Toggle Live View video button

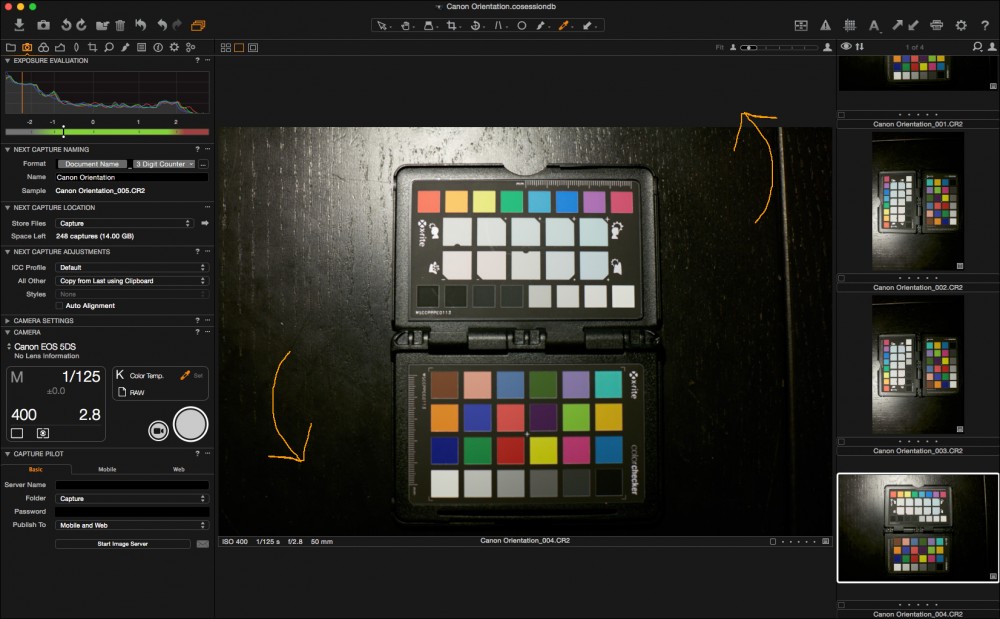158,431
